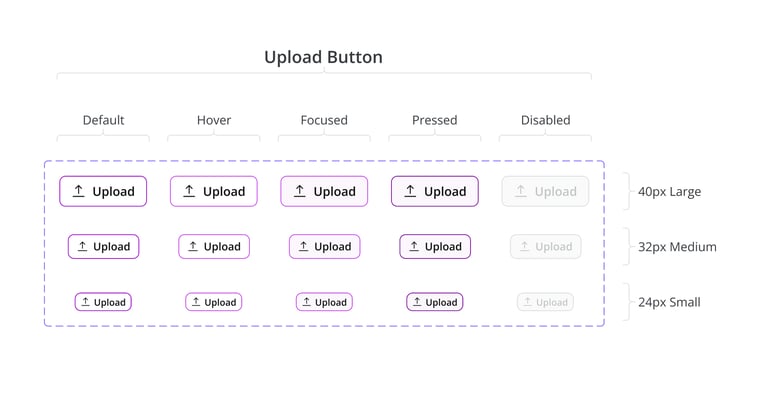Click upload icon in medium Disabled button
This screenshot has height=399, width=768.
pos(525,247)
